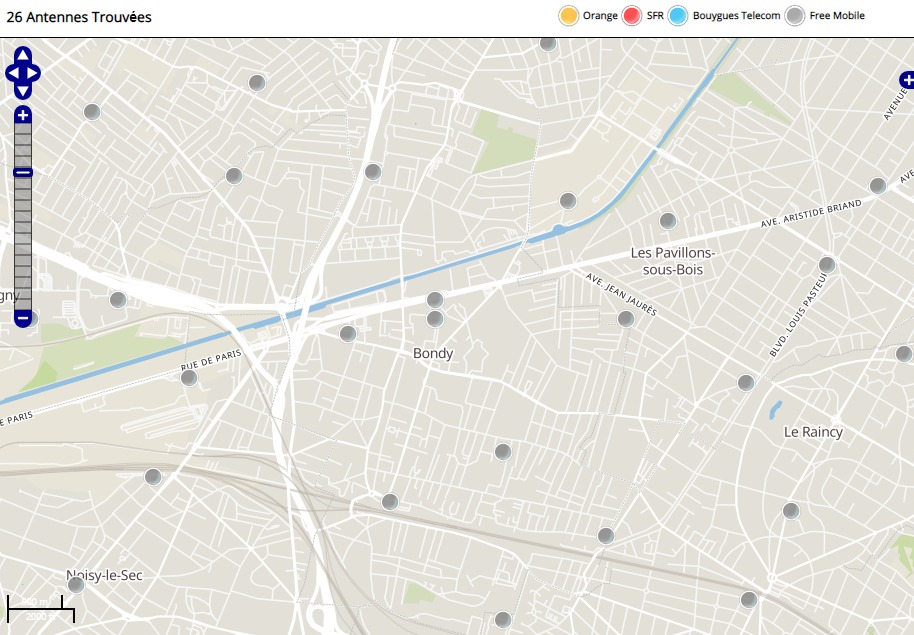Viewport: 914px width, 635px height.
Task: Pan the map left with arrow control
Action: coord(11,73)
